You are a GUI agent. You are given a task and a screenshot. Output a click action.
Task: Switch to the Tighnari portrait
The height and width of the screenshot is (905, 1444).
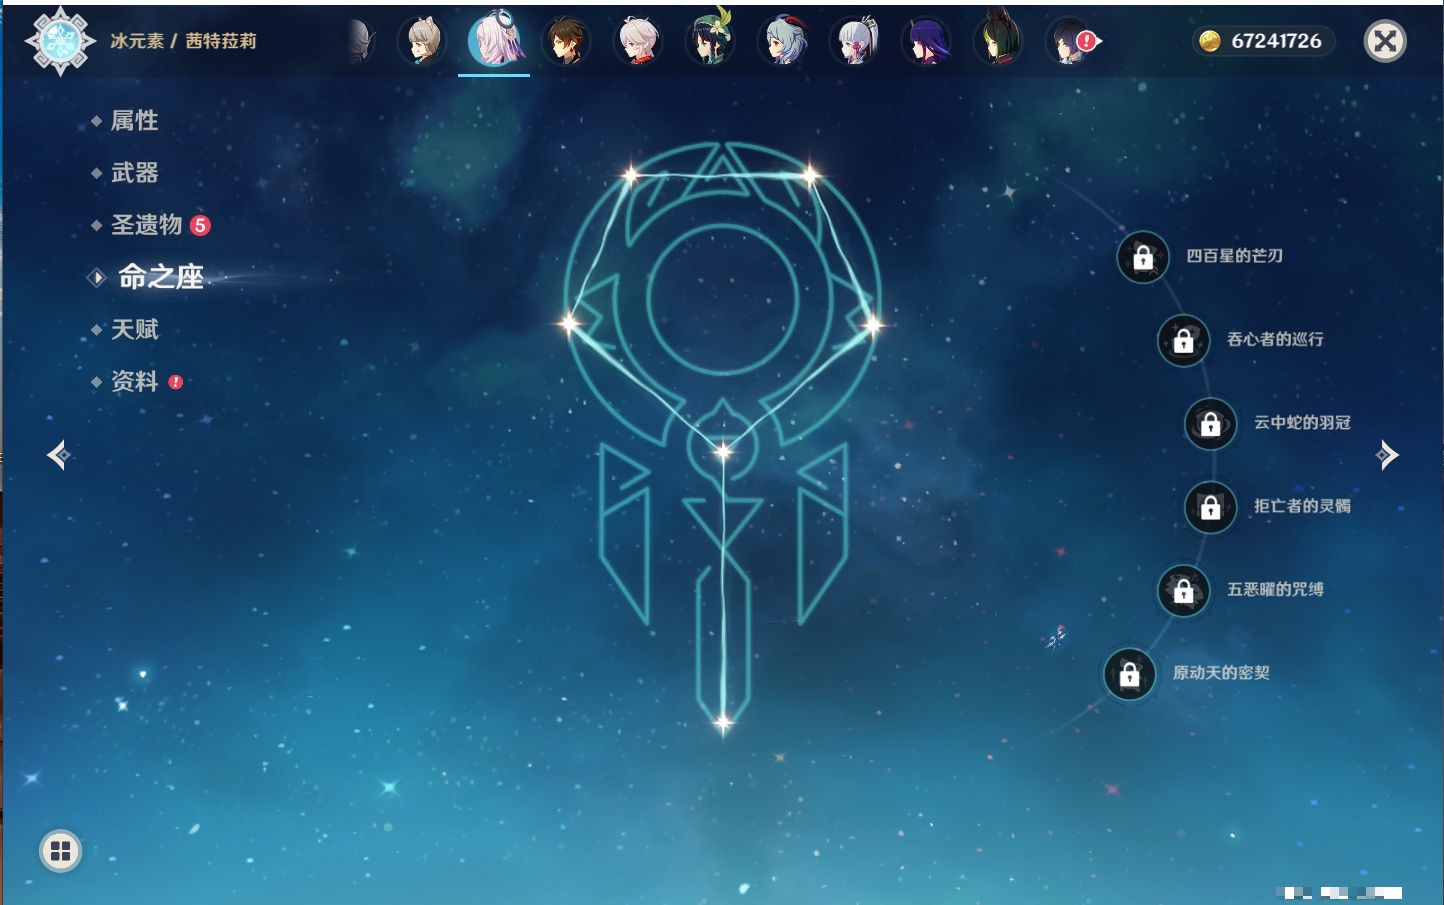point(998,40)
